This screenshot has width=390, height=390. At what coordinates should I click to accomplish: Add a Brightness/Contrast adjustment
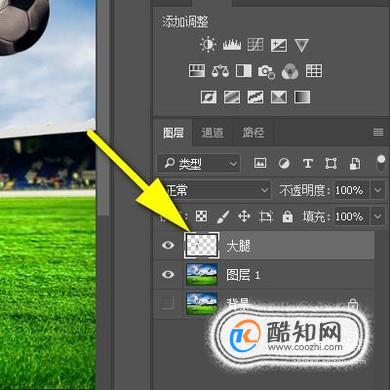208,45
